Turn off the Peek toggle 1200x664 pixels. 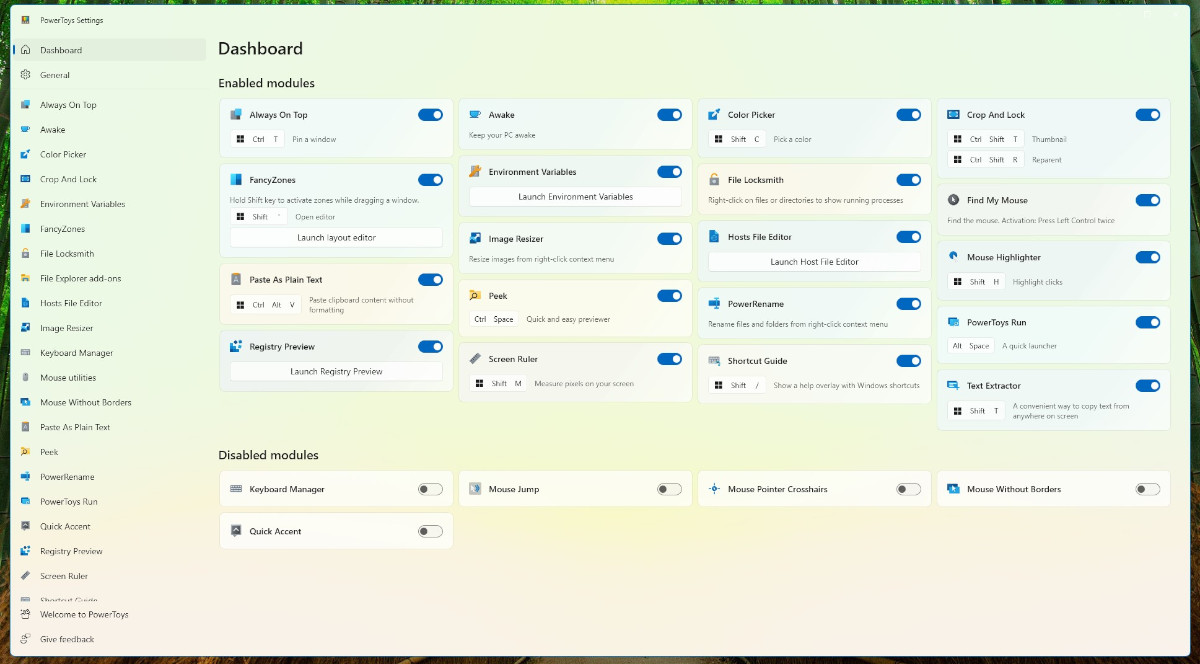click(x=669, y=296)
